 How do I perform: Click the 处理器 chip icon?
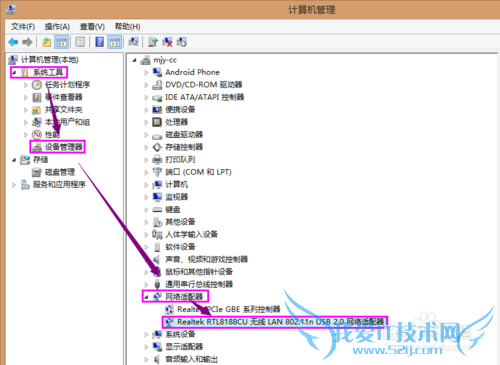(x=157, y=122)
